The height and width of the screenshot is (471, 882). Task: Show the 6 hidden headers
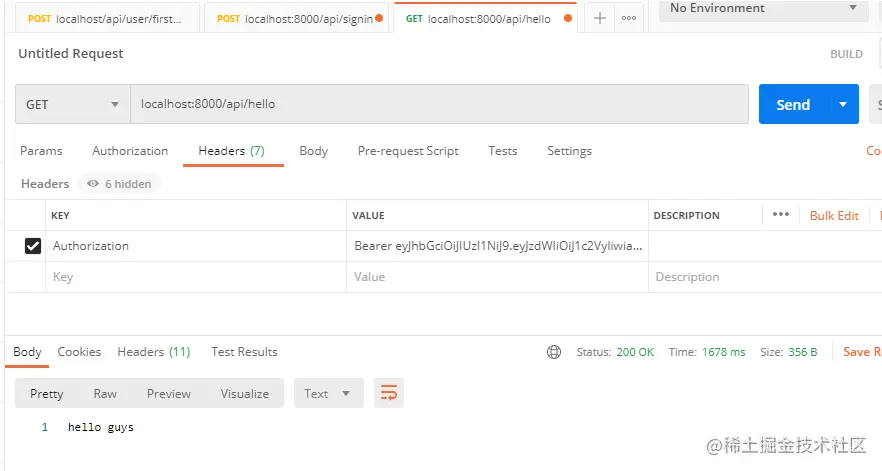tap(120, 184)
